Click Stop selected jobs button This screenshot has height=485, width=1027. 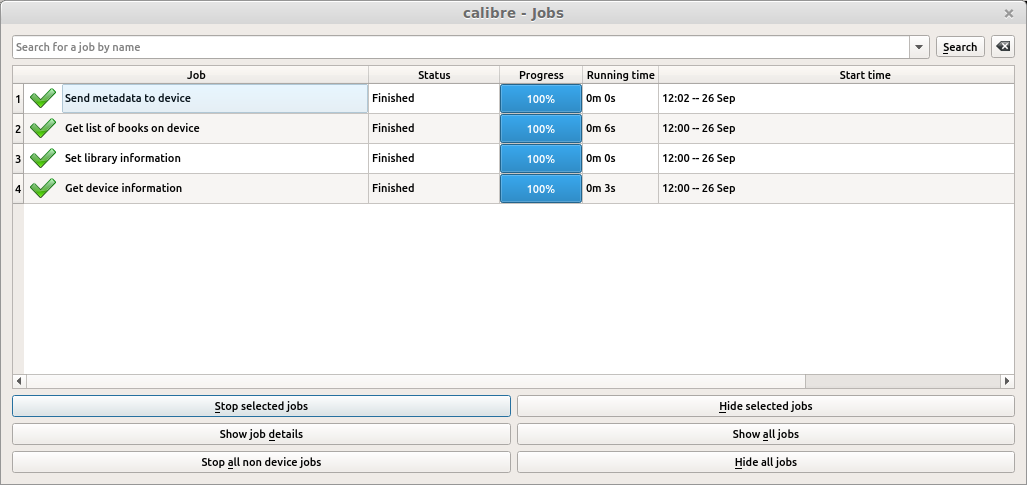coord(261,406)
